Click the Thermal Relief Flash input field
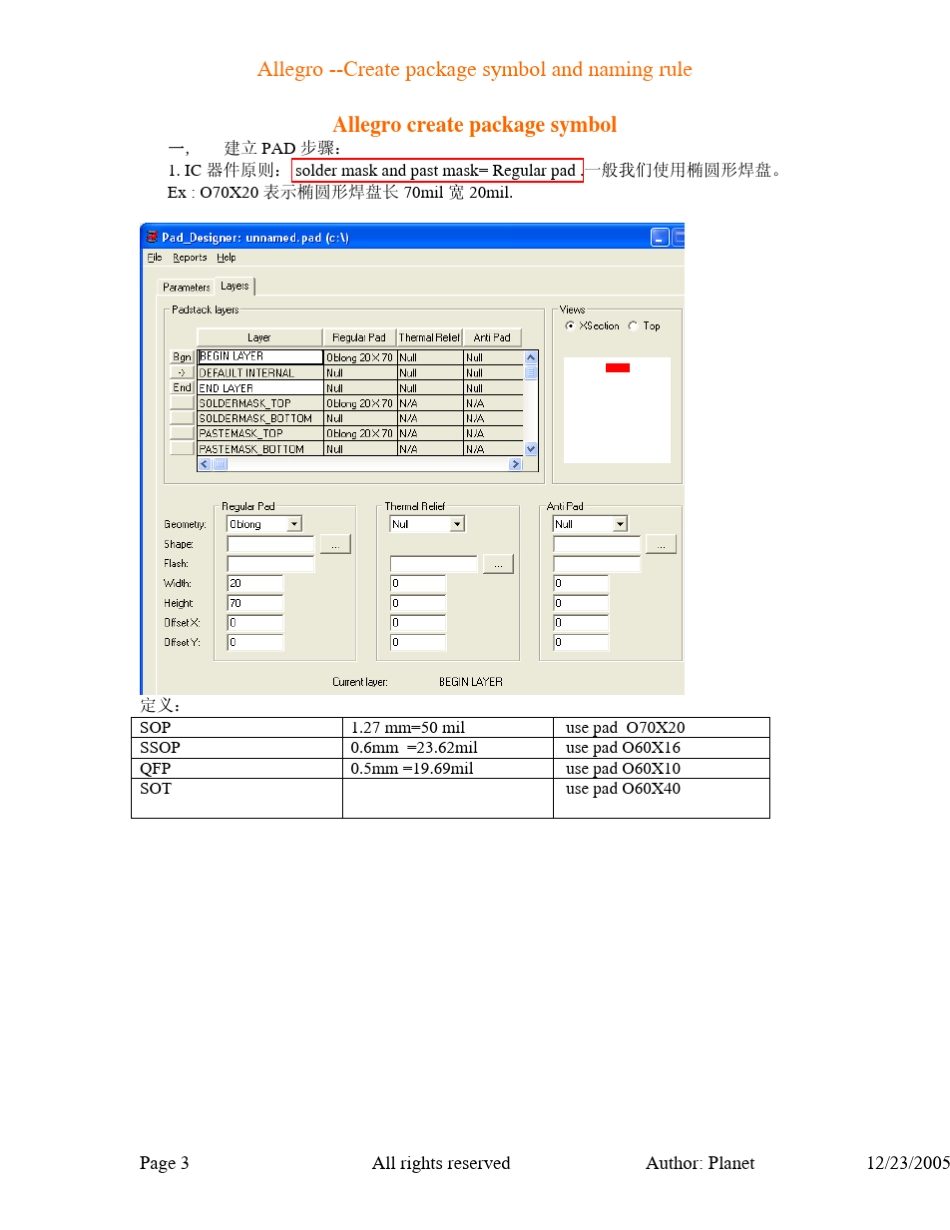The width and height of the screenshot is (950, 1230). click(x=433, y=564)
